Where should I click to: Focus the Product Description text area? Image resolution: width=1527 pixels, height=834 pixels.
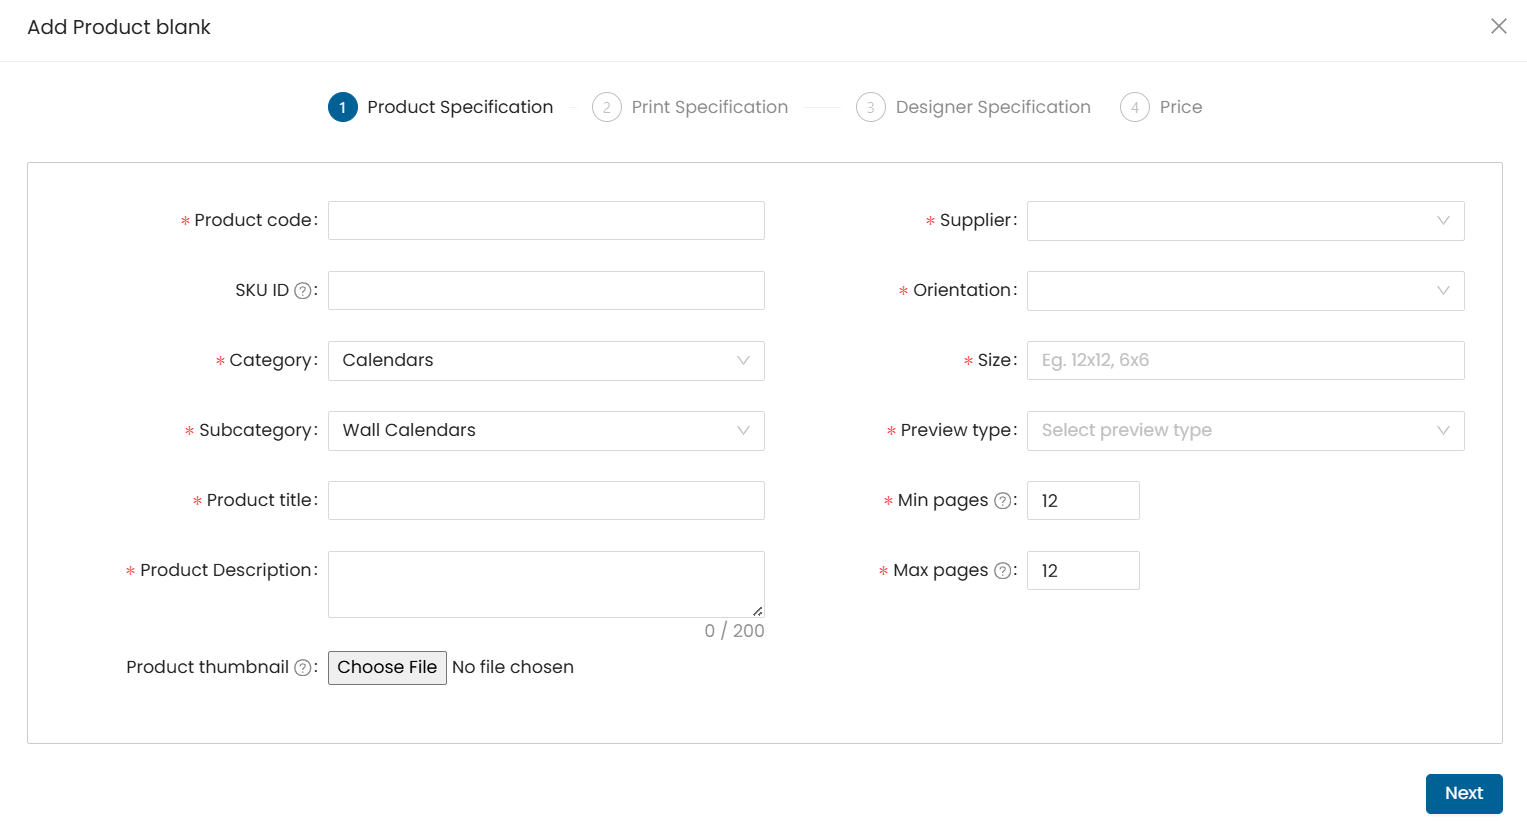pyautogui.click(x=546, y=584)
